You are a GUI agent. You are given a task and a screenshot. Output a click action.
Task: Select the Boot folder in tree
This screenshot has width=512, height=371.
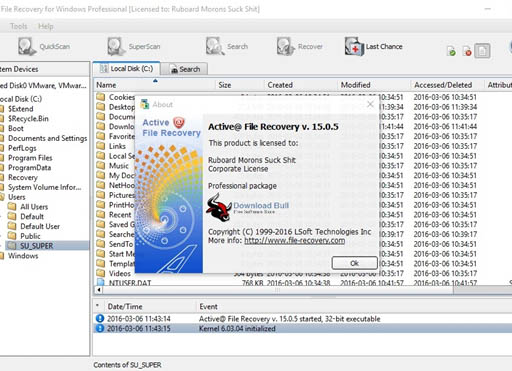[16, 128]
